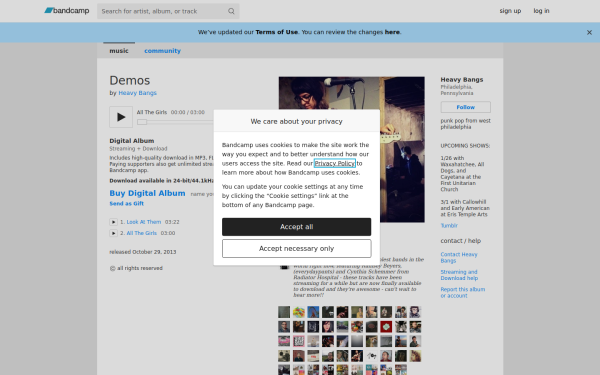Open the All The Girls track link

click(x=142, y=233)
